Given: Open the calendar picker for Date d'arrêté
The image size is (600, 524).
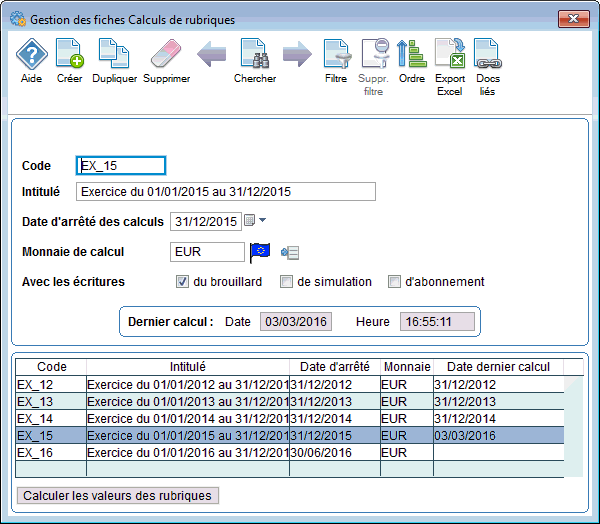Looking at the screenshot, I should 250,221.
